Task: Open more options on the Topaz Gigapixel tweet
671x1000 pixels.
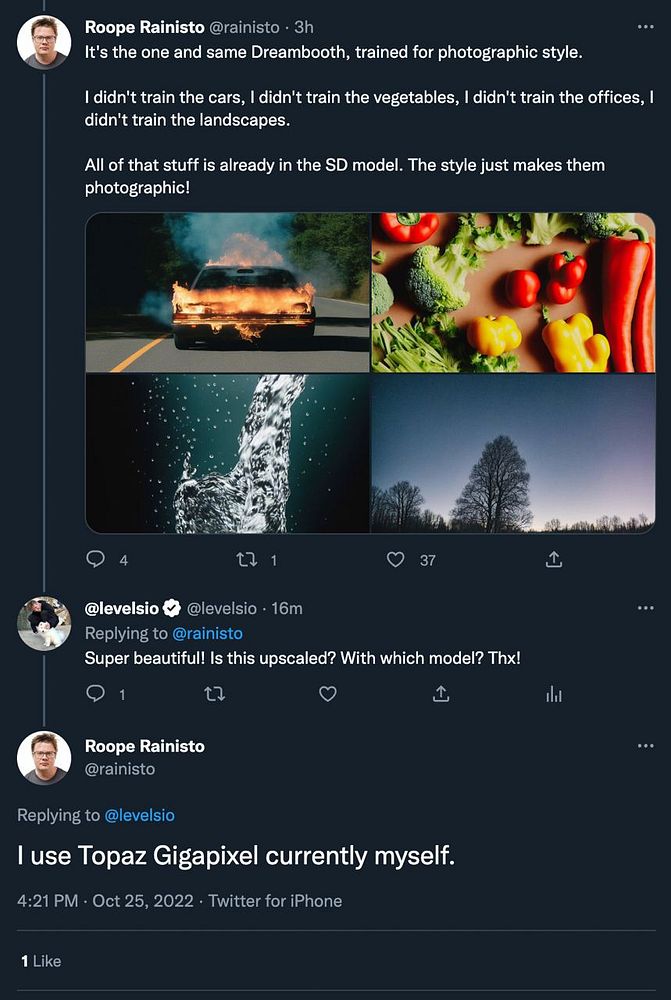Action: tap(645, 746)
